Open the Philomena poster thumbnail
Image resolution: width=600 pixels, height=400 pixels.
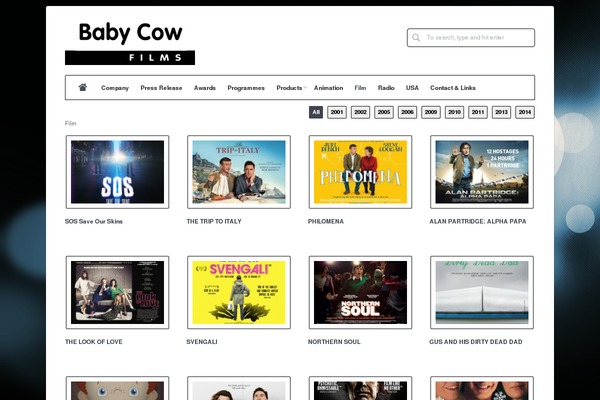pos(360,172)
